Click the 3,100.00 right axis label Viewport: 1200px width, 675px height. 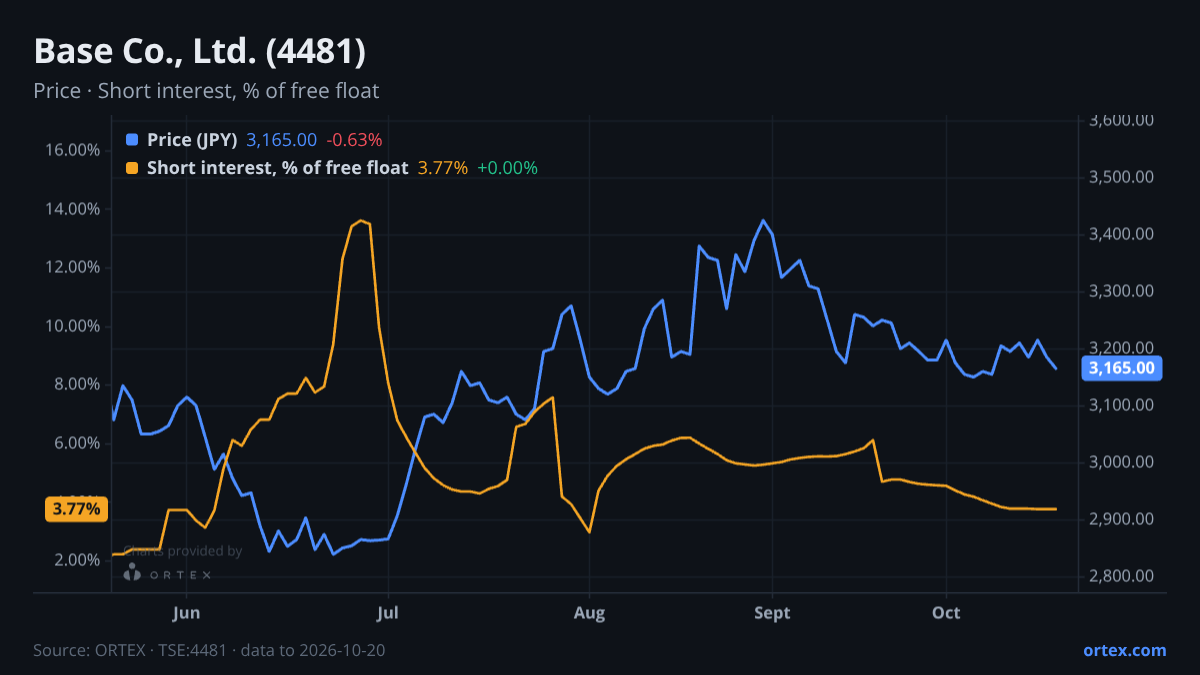pyautogui.click(x=1121, y=405)
